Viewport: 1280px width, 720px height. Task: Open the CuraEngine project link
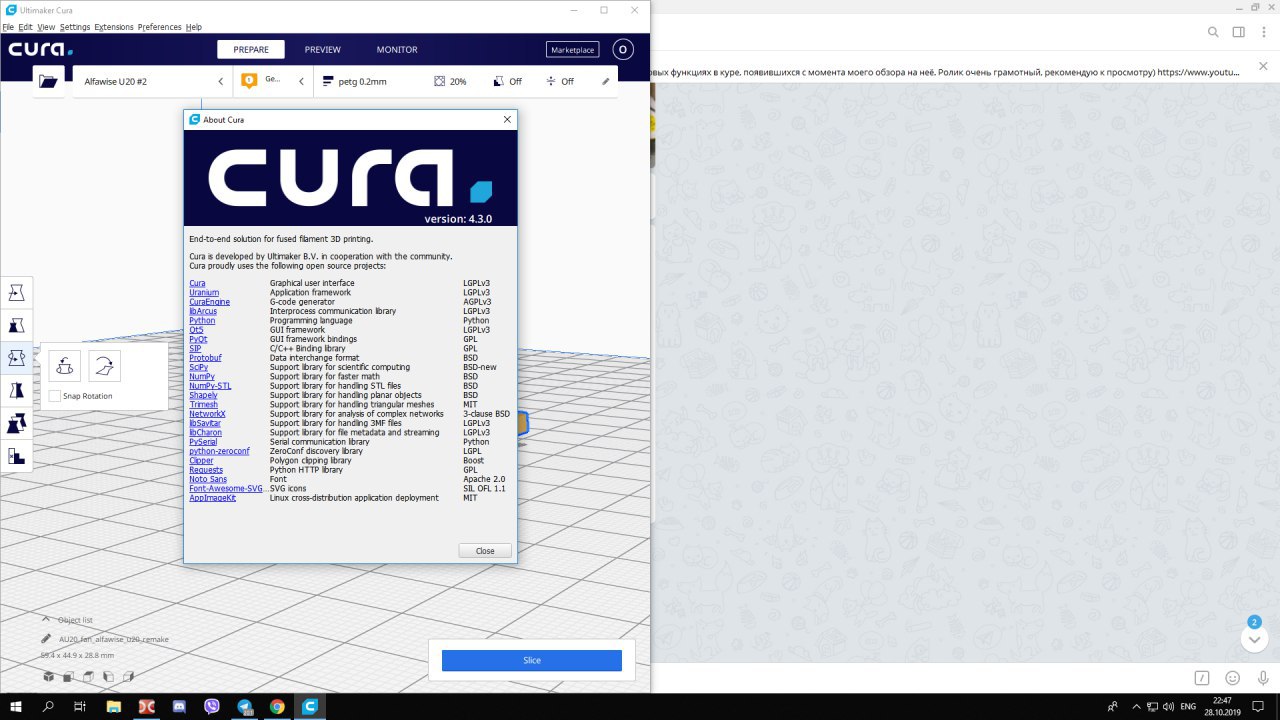click(x=209, y=302)
